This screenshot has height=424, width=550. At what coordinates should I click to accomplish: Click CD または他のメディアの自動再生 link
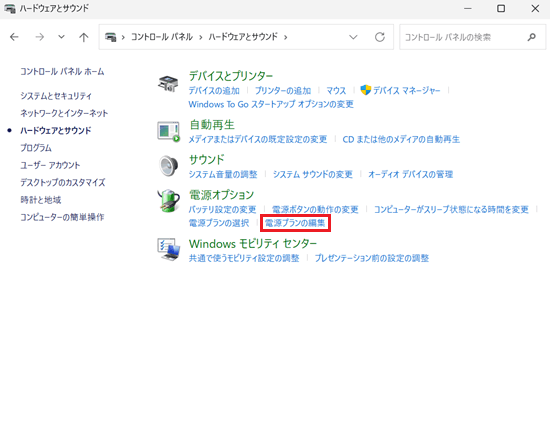(401, 139)
